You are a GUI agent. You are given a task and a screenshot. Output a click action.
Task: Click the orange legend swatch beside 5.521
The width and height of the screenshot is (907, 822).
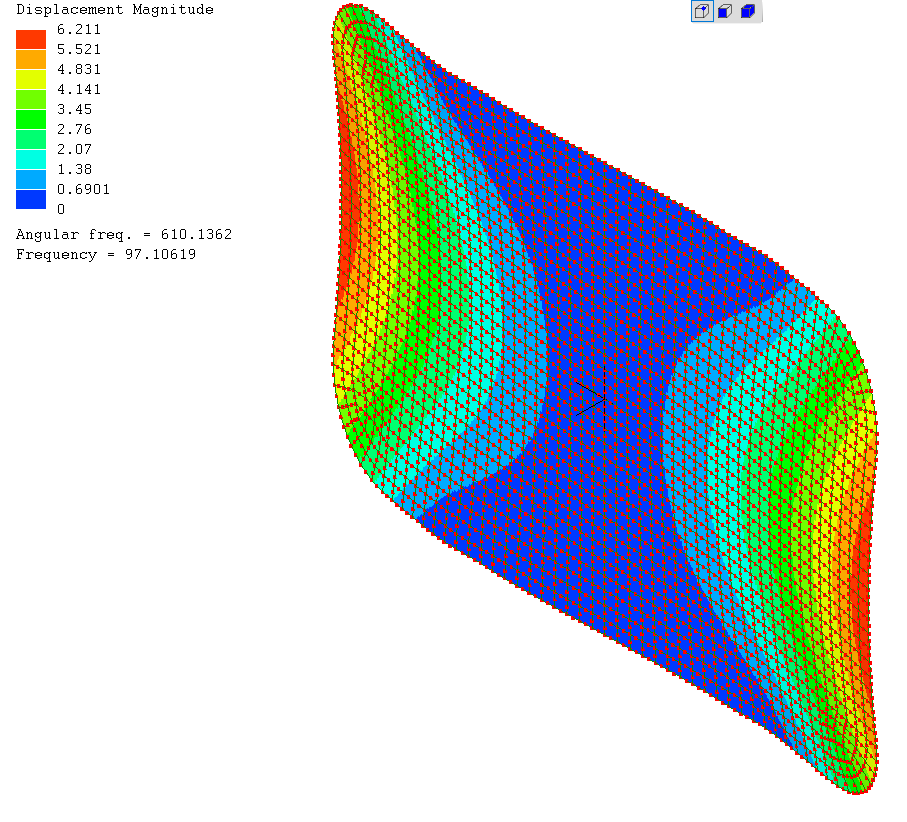(31, 60)
